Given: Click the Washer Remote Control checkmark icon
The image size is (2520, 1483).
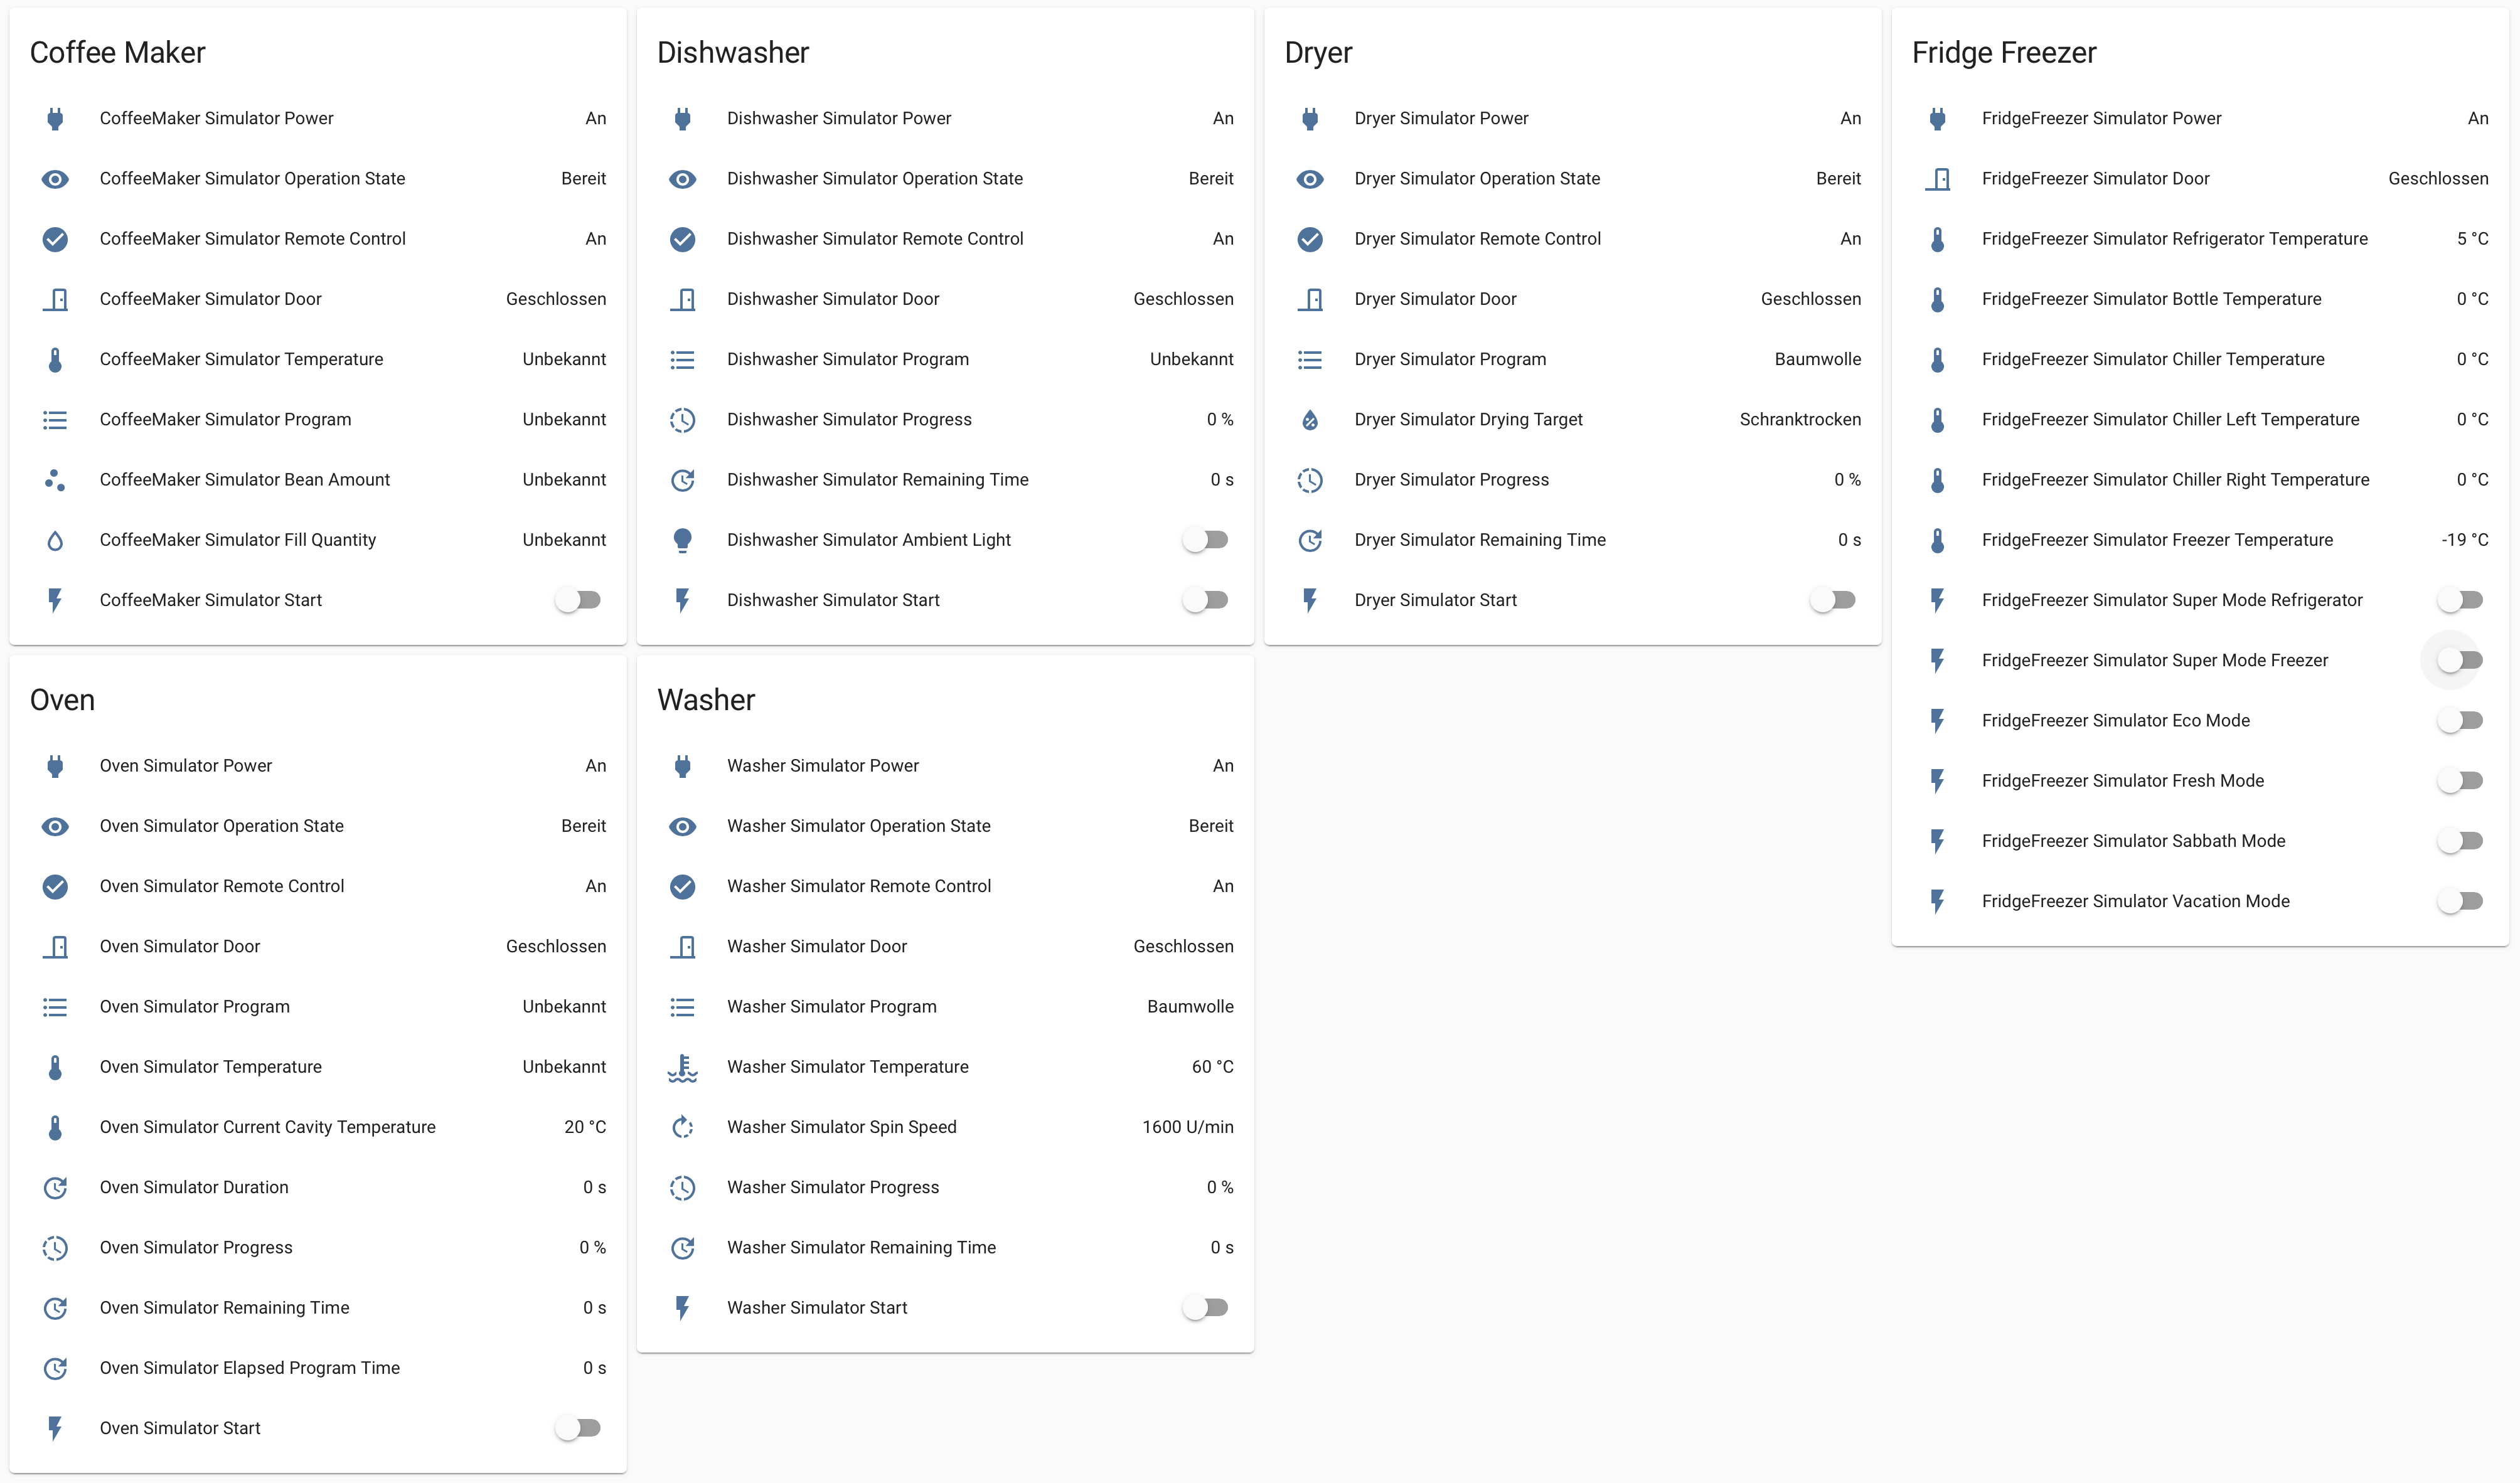Looking at the screenshot, I should pos(682,886).
